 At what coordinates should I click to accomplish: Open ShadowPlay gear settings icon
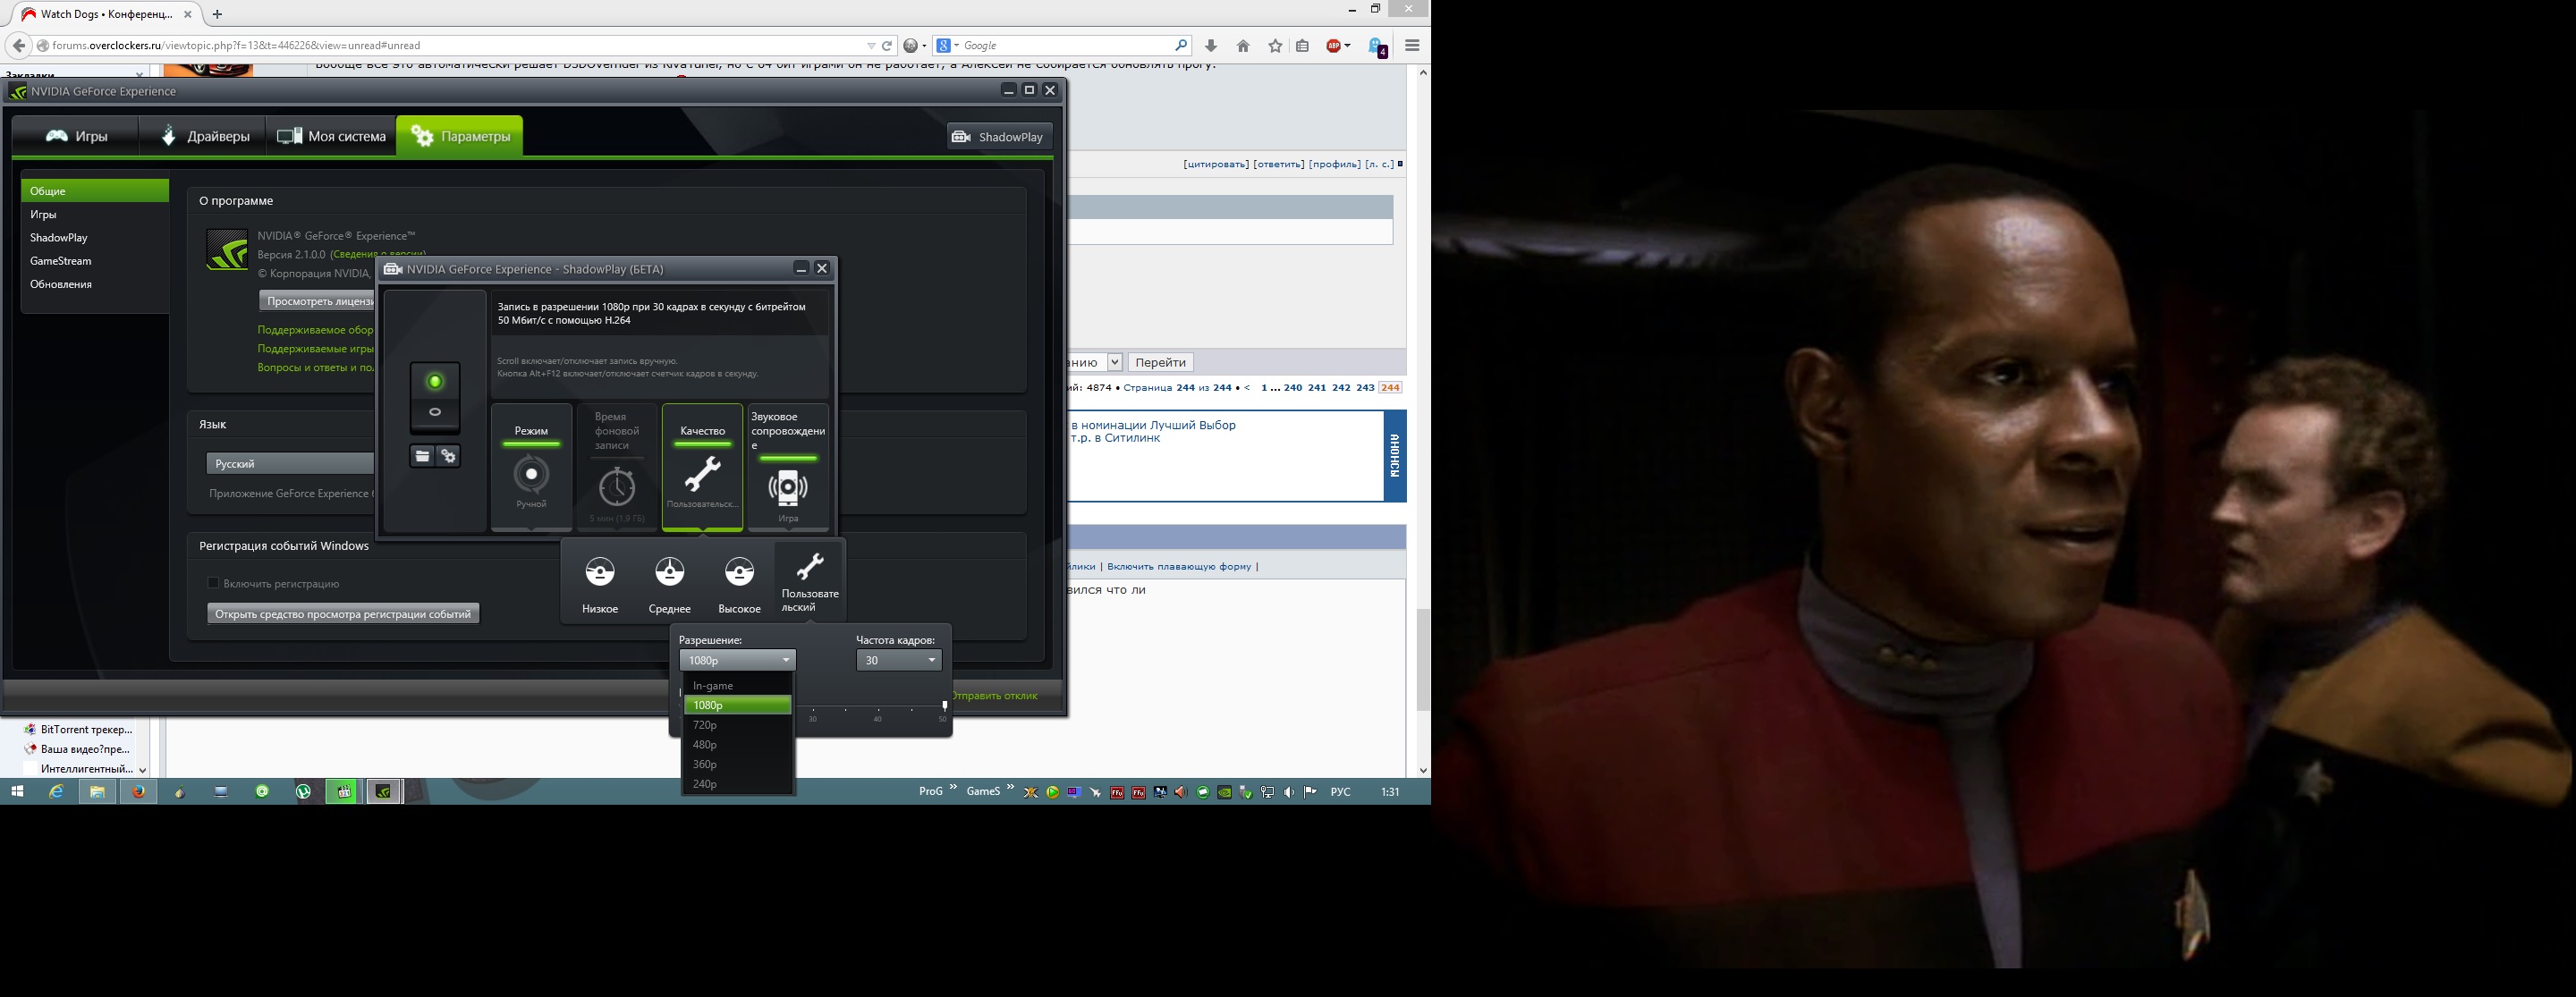click(448, 456)
